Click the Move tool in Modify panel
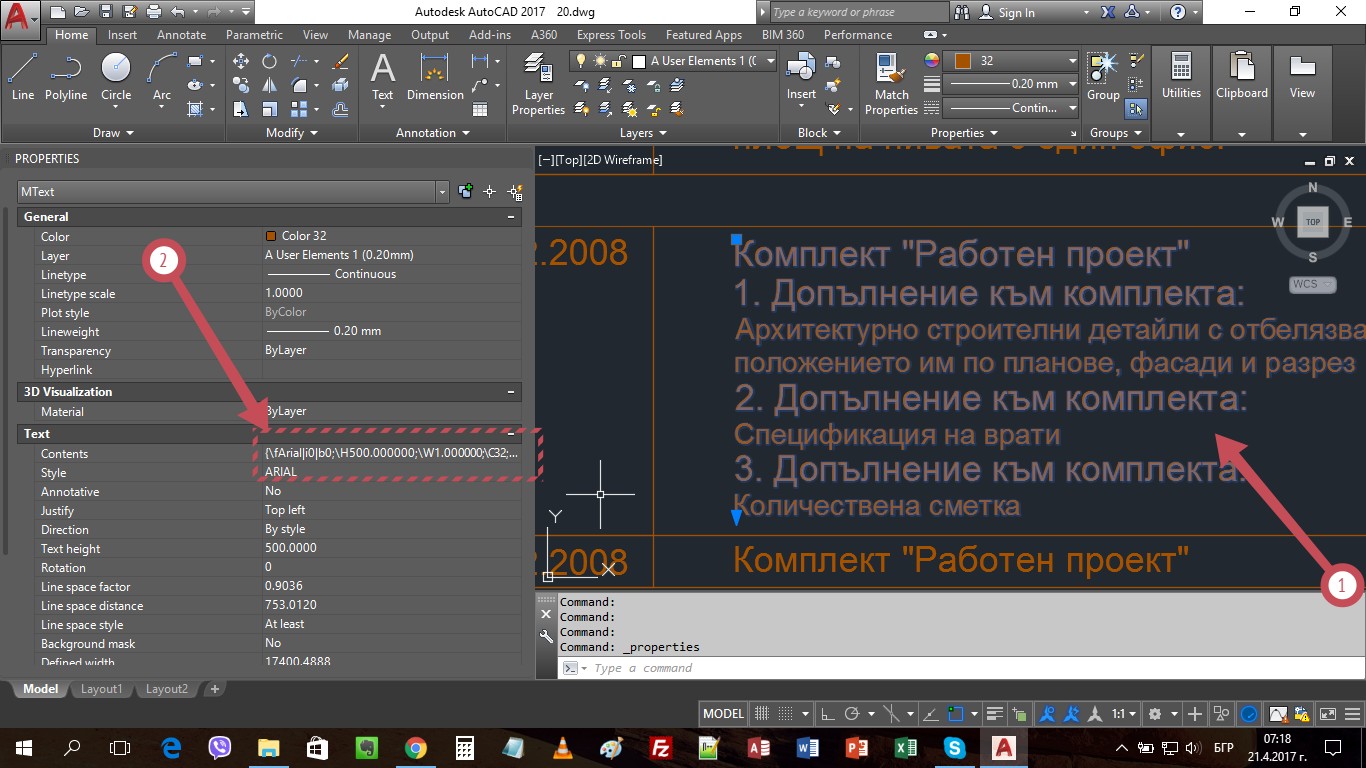Image resolution: width=1366 pixels, height=768 pixels. pos(241,61)
